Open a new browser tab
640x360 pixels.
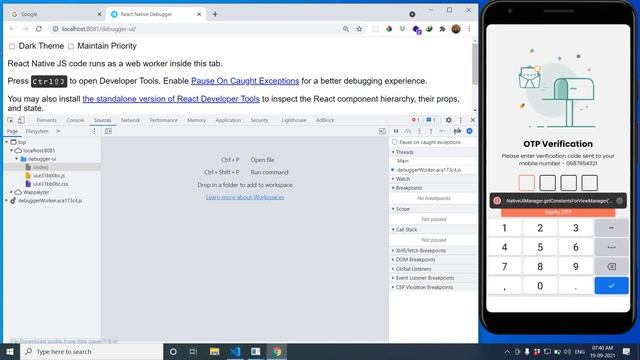click(215, 14)
